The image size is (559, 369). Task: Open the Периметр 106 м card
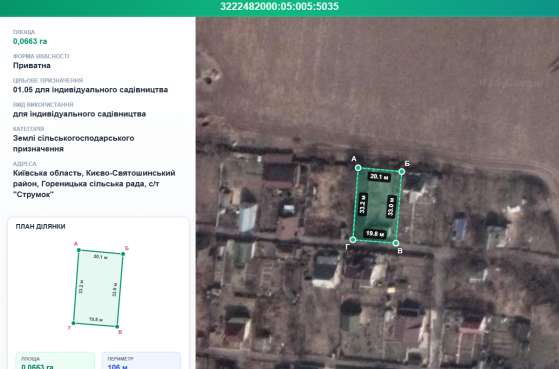click(142, 360)
